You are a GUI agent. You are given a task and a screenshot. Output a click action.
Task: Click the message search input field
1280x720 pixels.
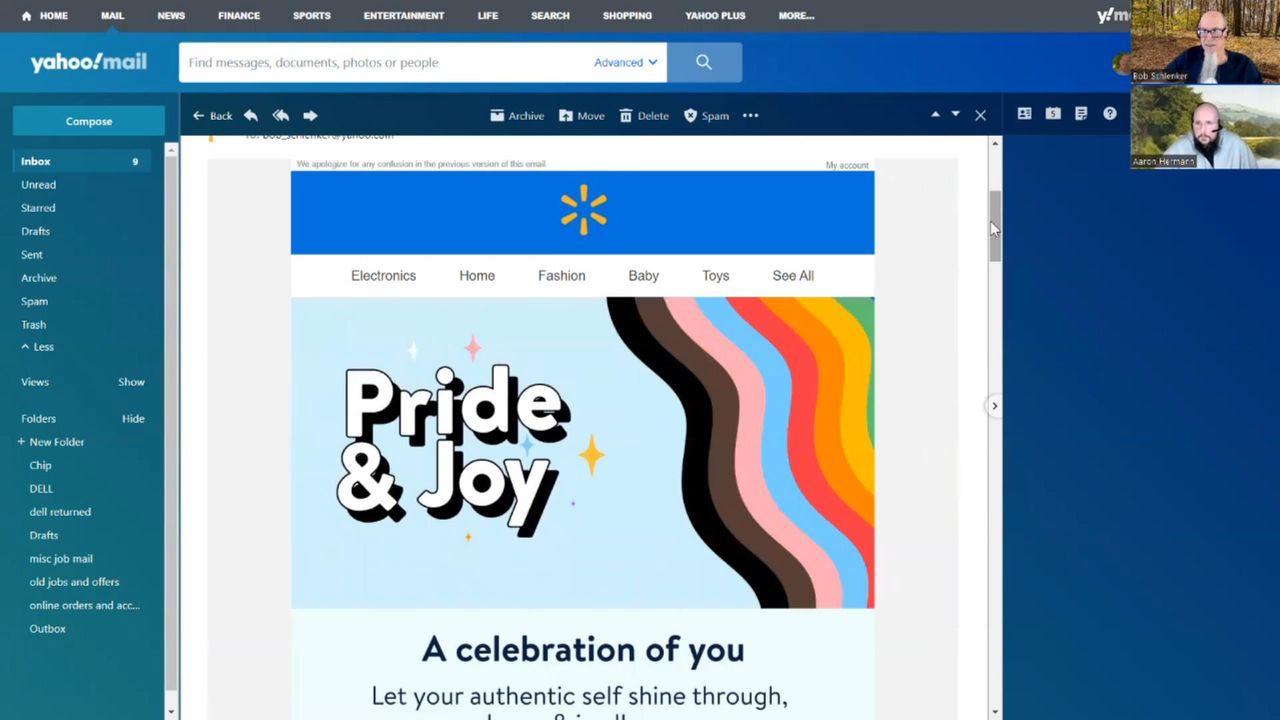[385, 62]
